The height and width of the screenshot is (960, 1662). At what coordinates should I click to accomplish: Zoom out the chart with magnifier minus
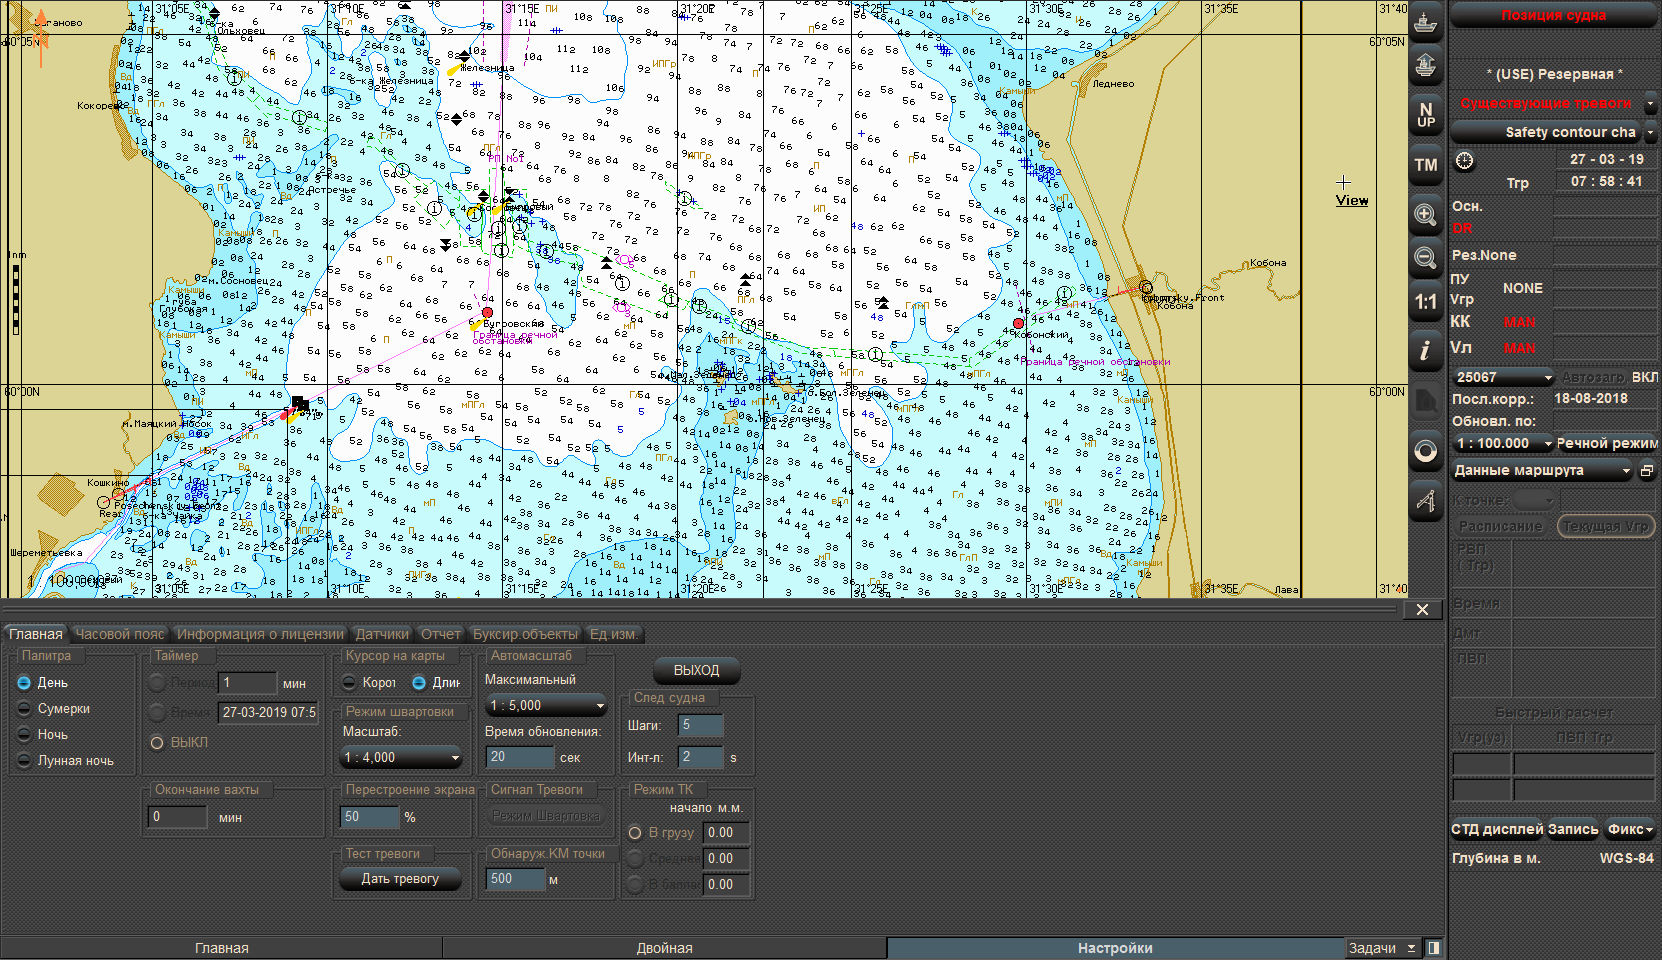click(x=1426, y=258)
